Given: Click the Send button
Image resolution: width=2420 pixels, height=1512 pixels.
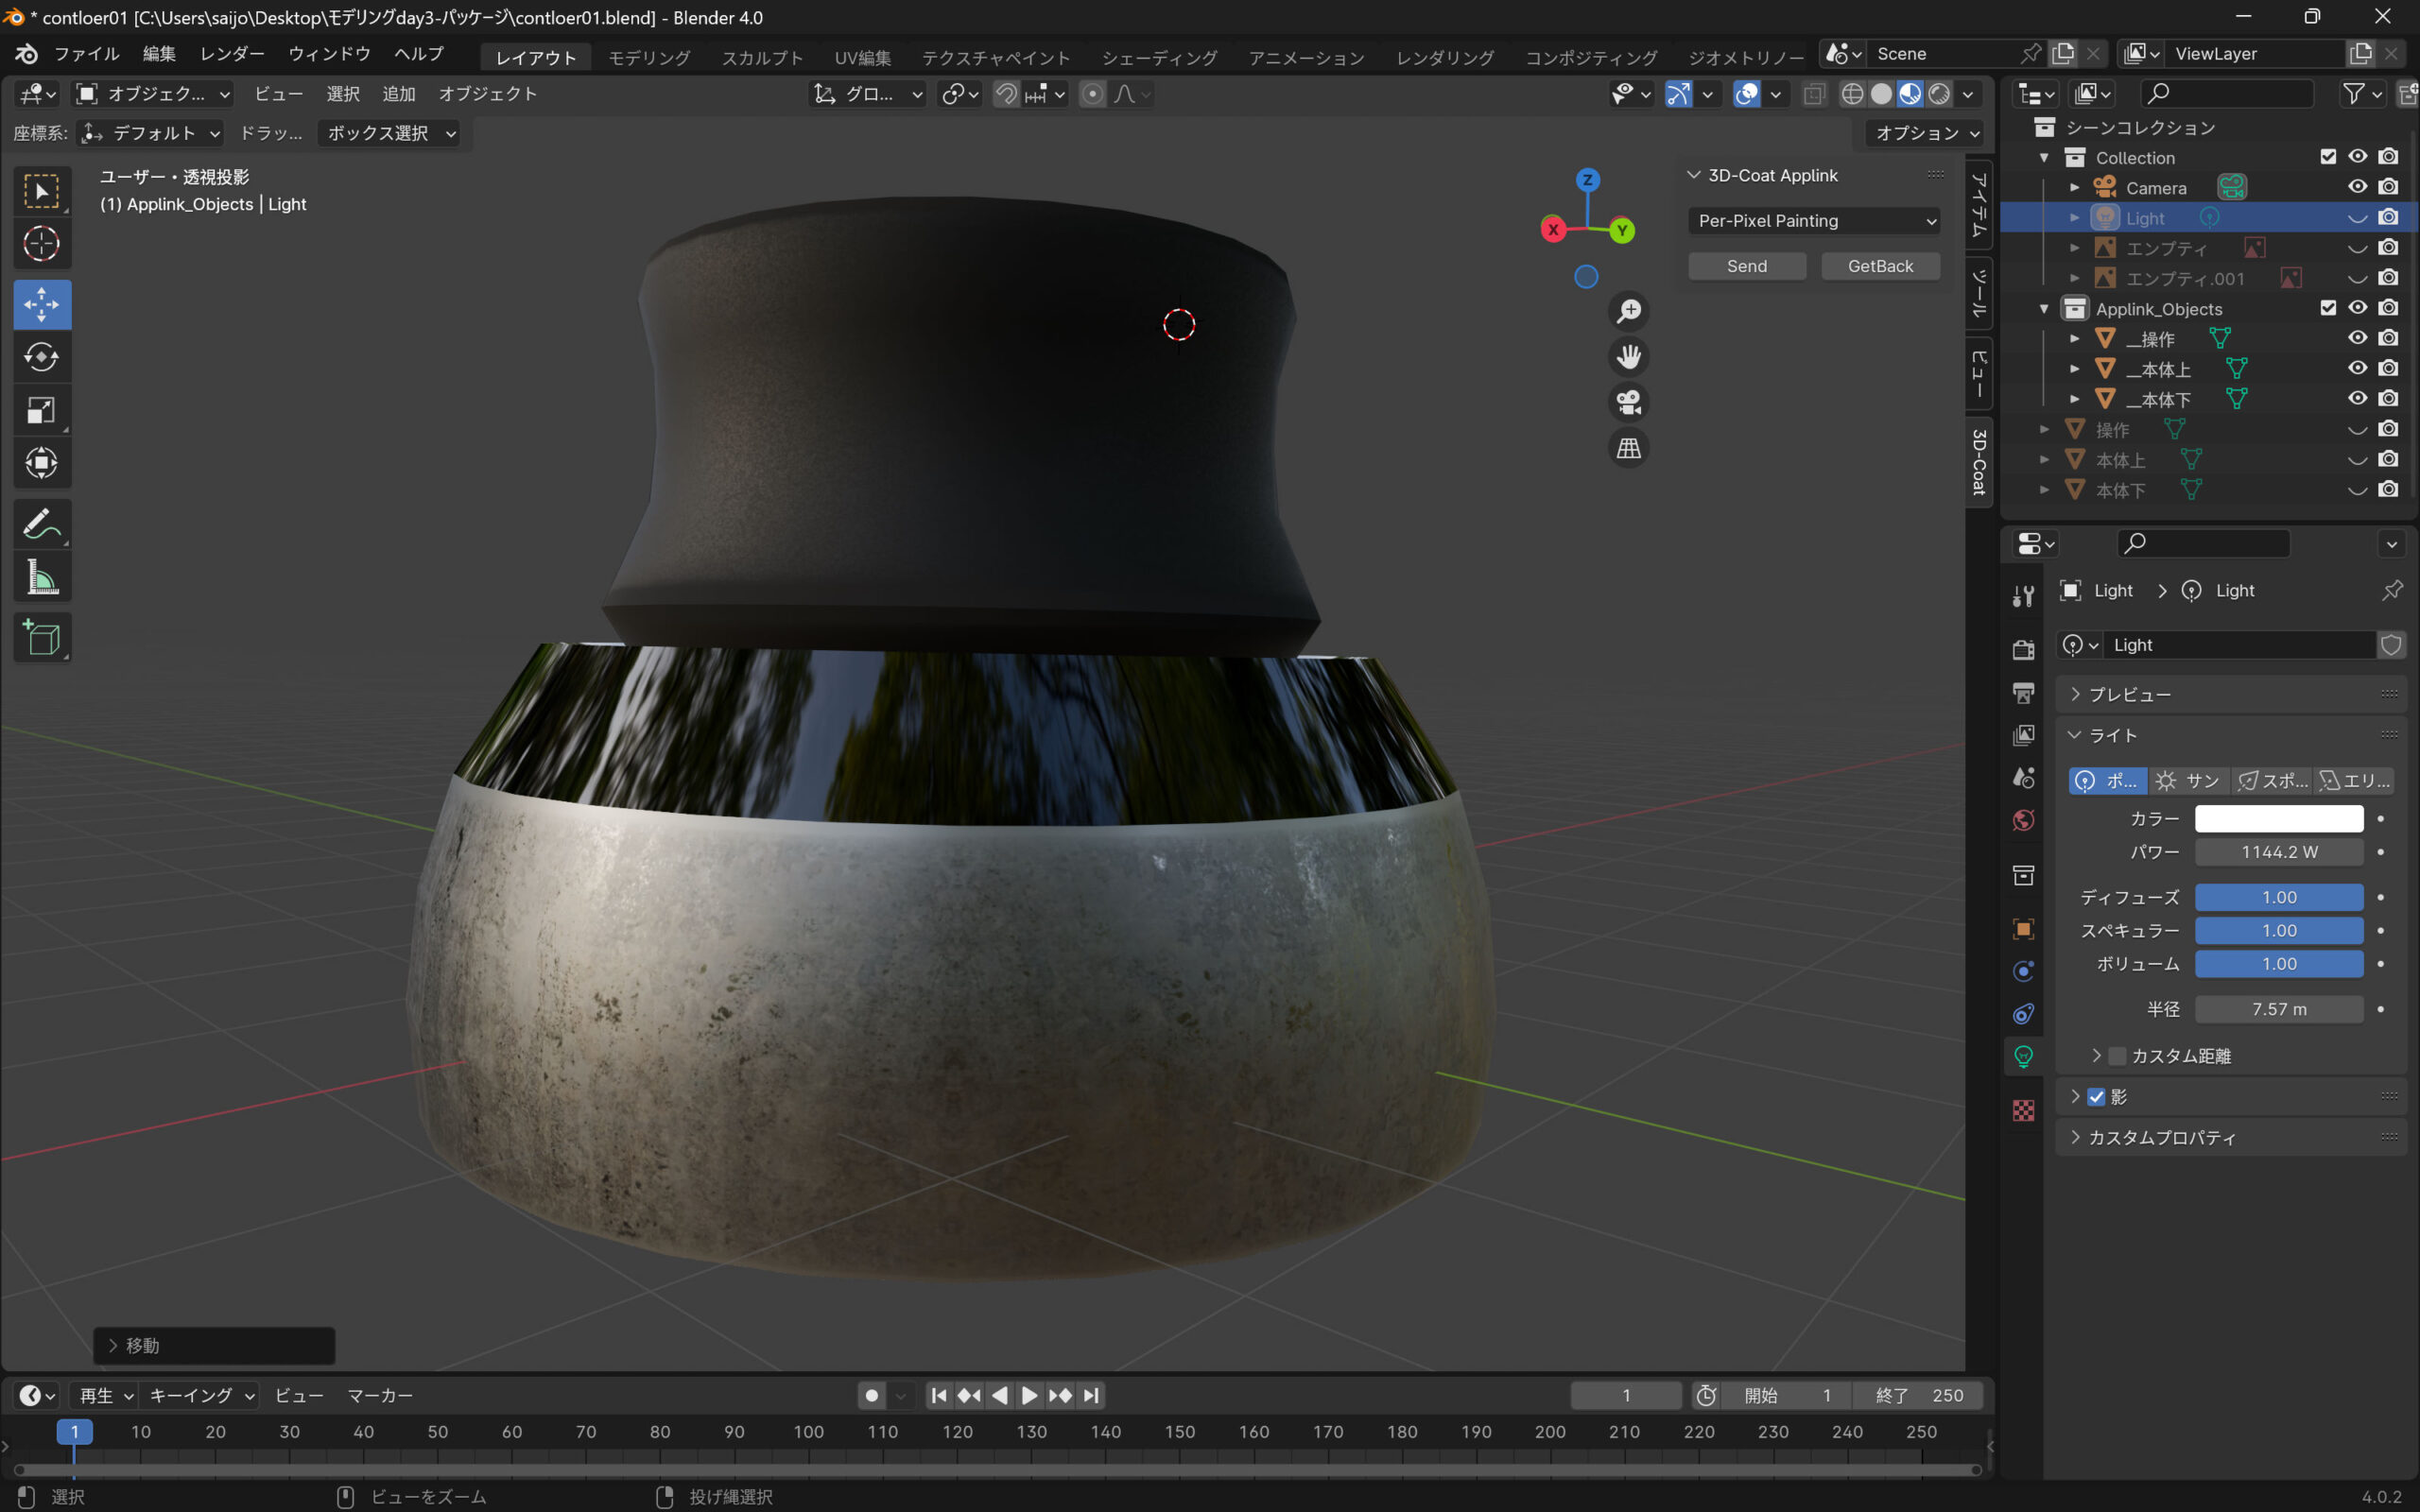Looking at the screenshot, I should click(1746, 266).
